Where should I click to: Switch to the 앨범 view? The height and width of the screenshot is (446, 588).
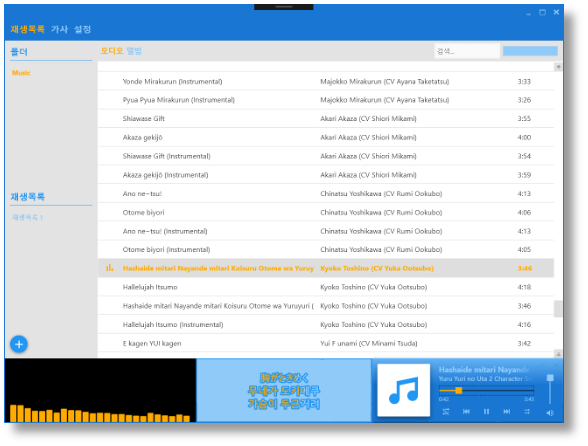pyautogui.click(x=134, y=51)
